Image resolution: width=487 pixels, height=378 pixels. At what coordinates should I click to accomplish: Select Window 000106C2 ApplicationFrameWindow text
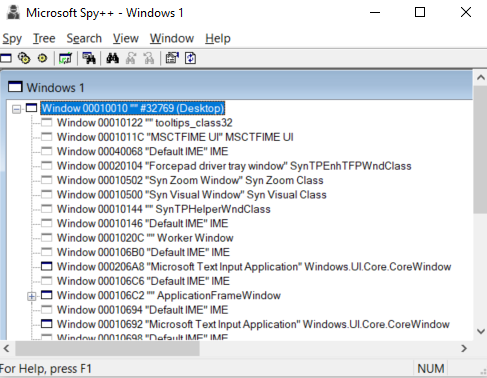[169, 295]
